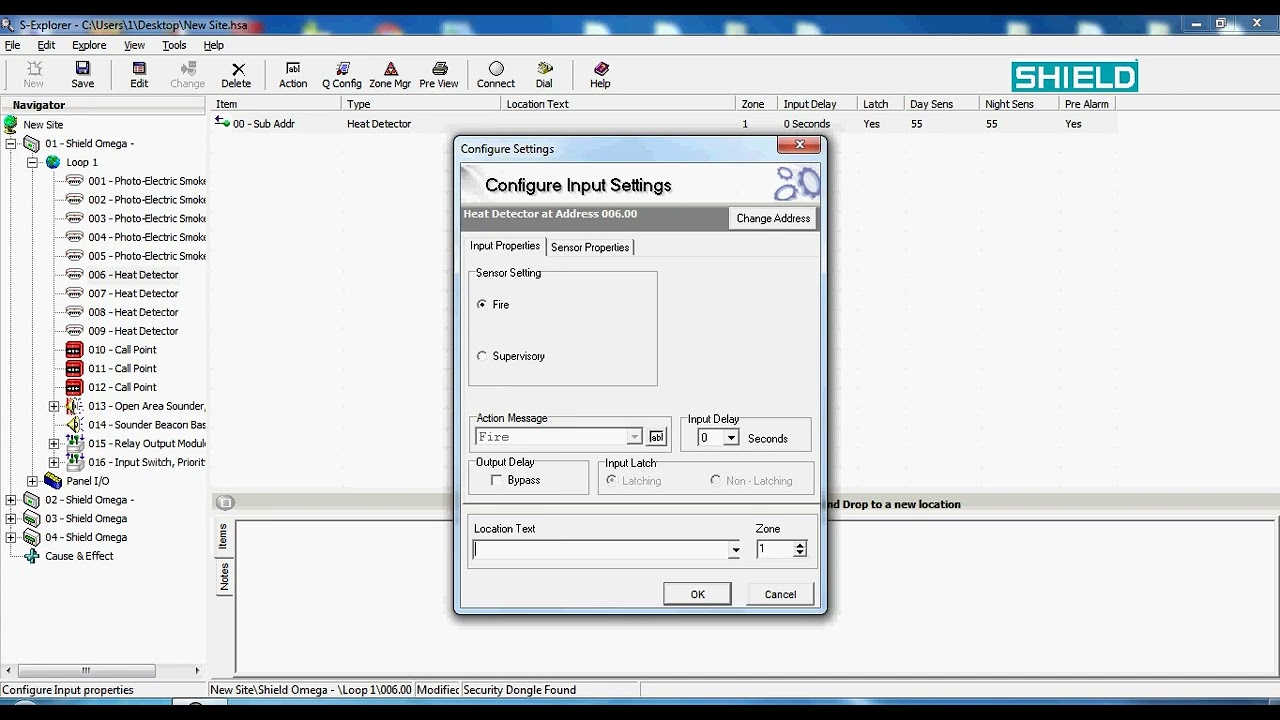The height and width of the screenshot is (720, 1280).
Task: Select New Site globe icon in Navigator
Action: coord(11,124)
